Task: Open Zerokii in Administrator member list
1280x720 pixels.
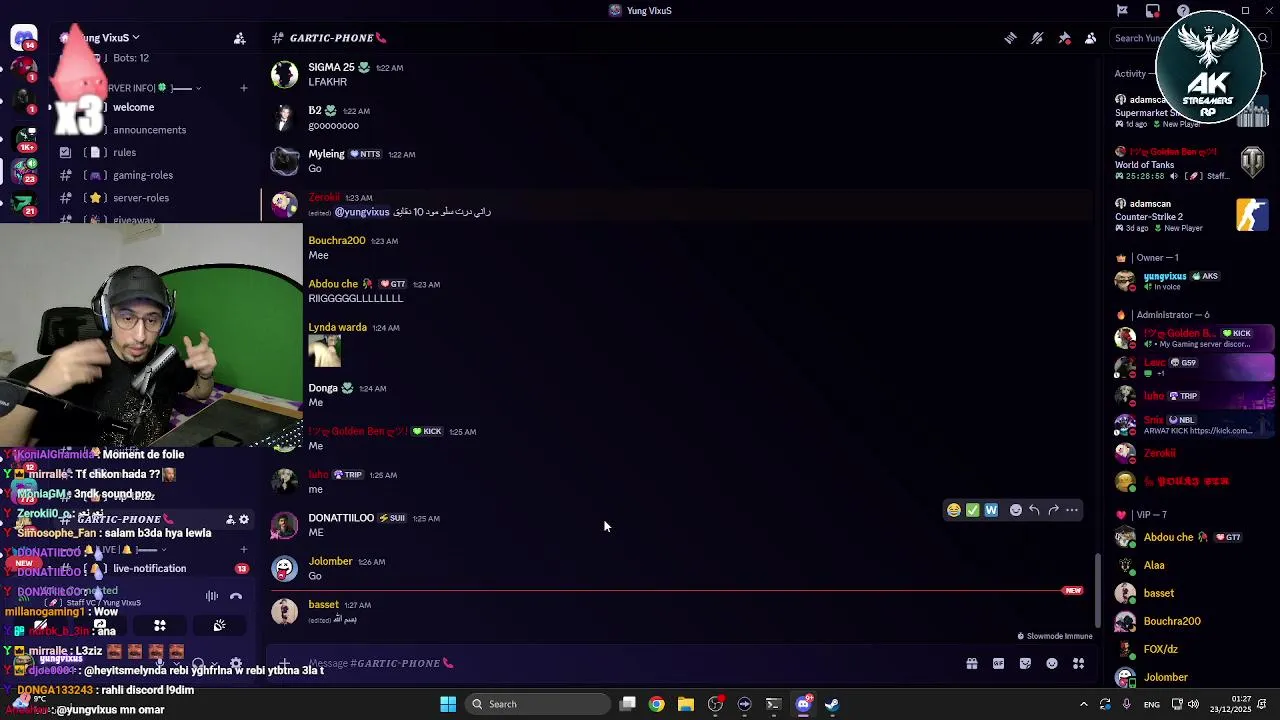Action: coord(1195,453)
